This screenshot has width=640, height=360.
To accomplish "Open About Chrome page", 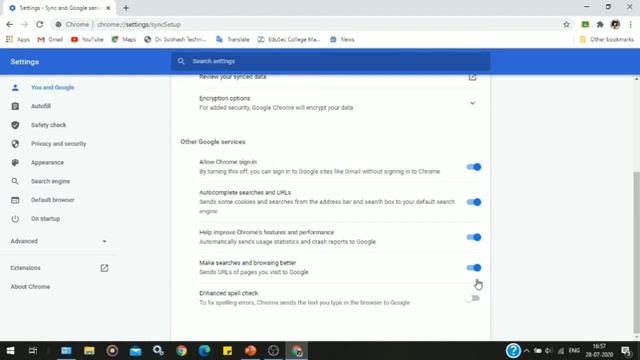I will coord(30,287).
